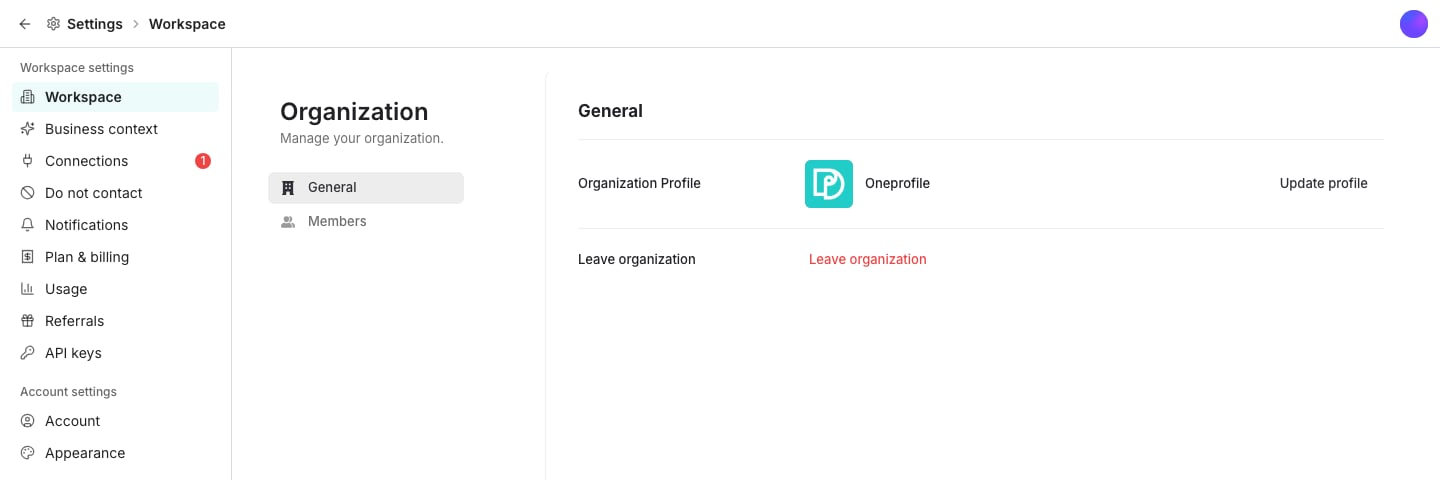Click the Plan & billing receipt icon
Viewport: 1440px width, 480px height.
point(28,257)
